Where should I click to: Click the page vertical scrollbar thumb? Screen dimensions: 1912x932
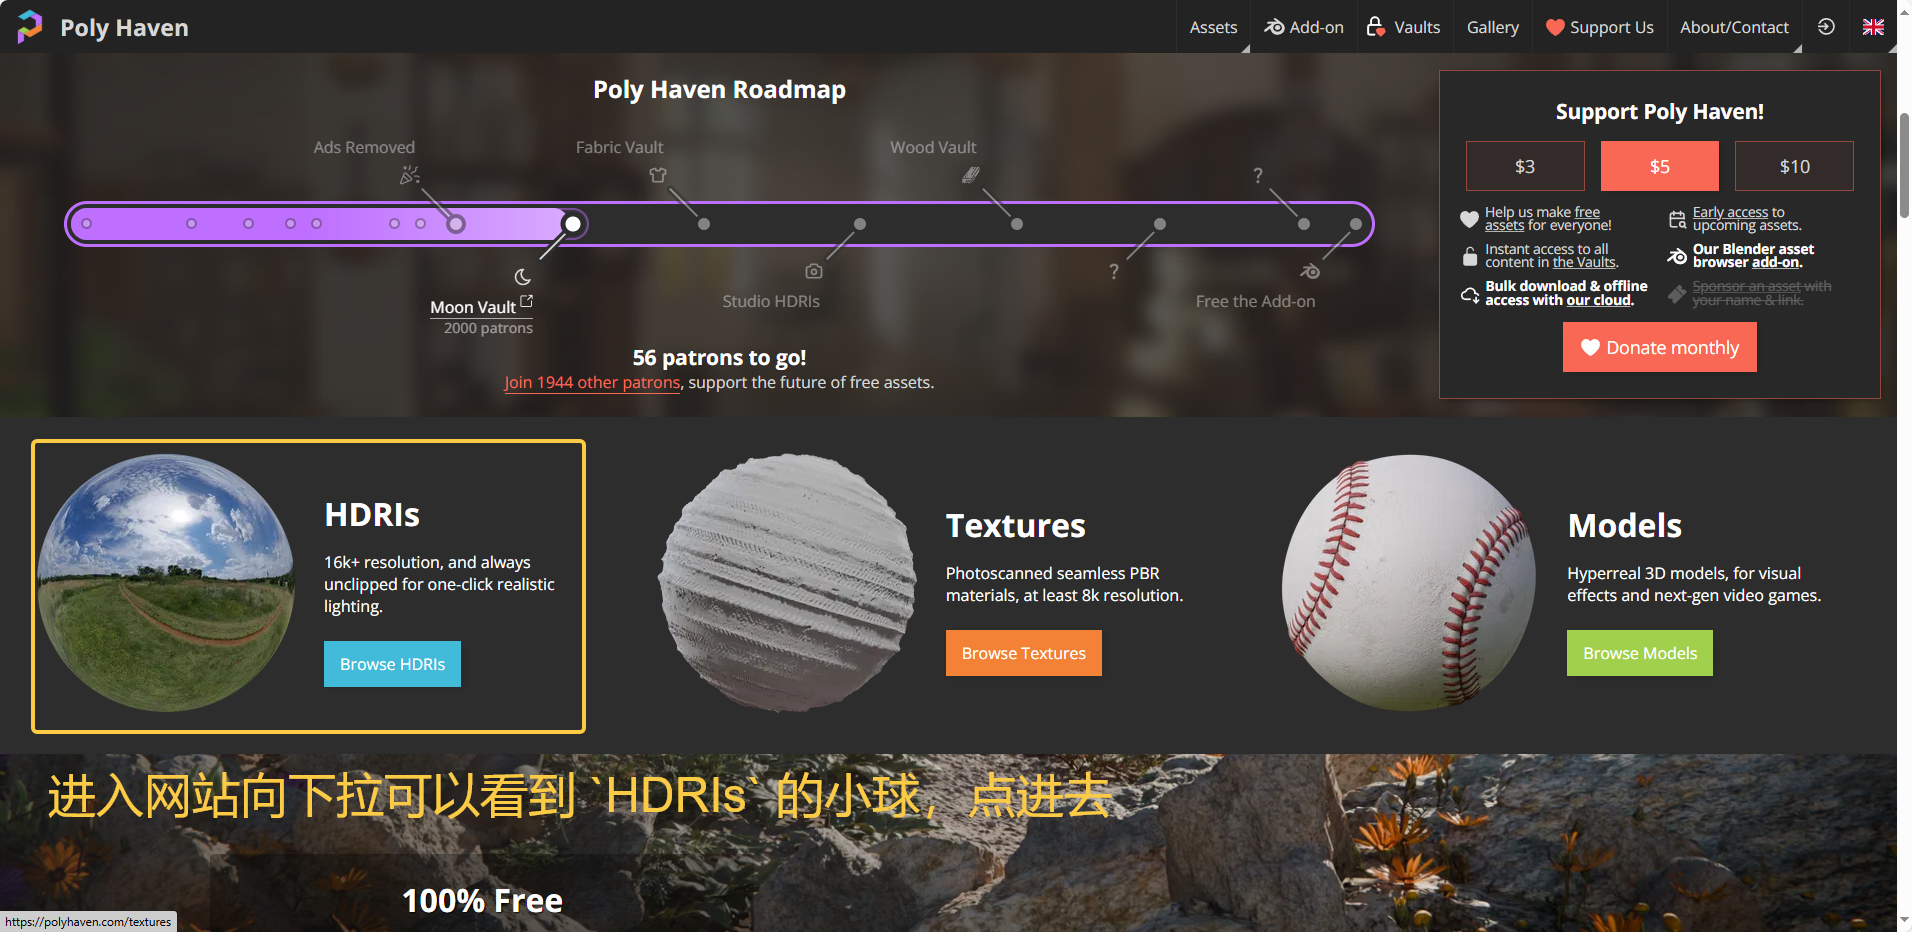tap(1904, 165)
